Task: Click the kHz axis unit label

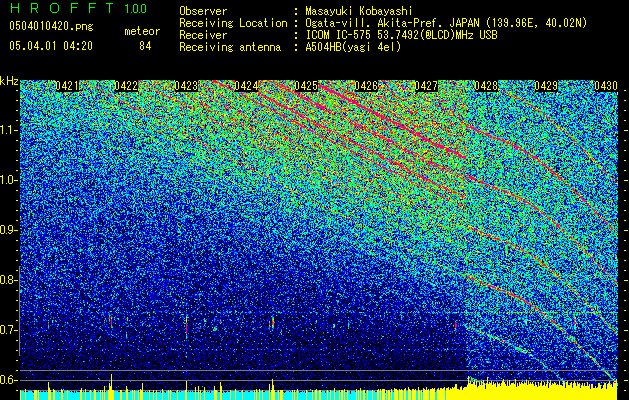Action: coord(9,81)
